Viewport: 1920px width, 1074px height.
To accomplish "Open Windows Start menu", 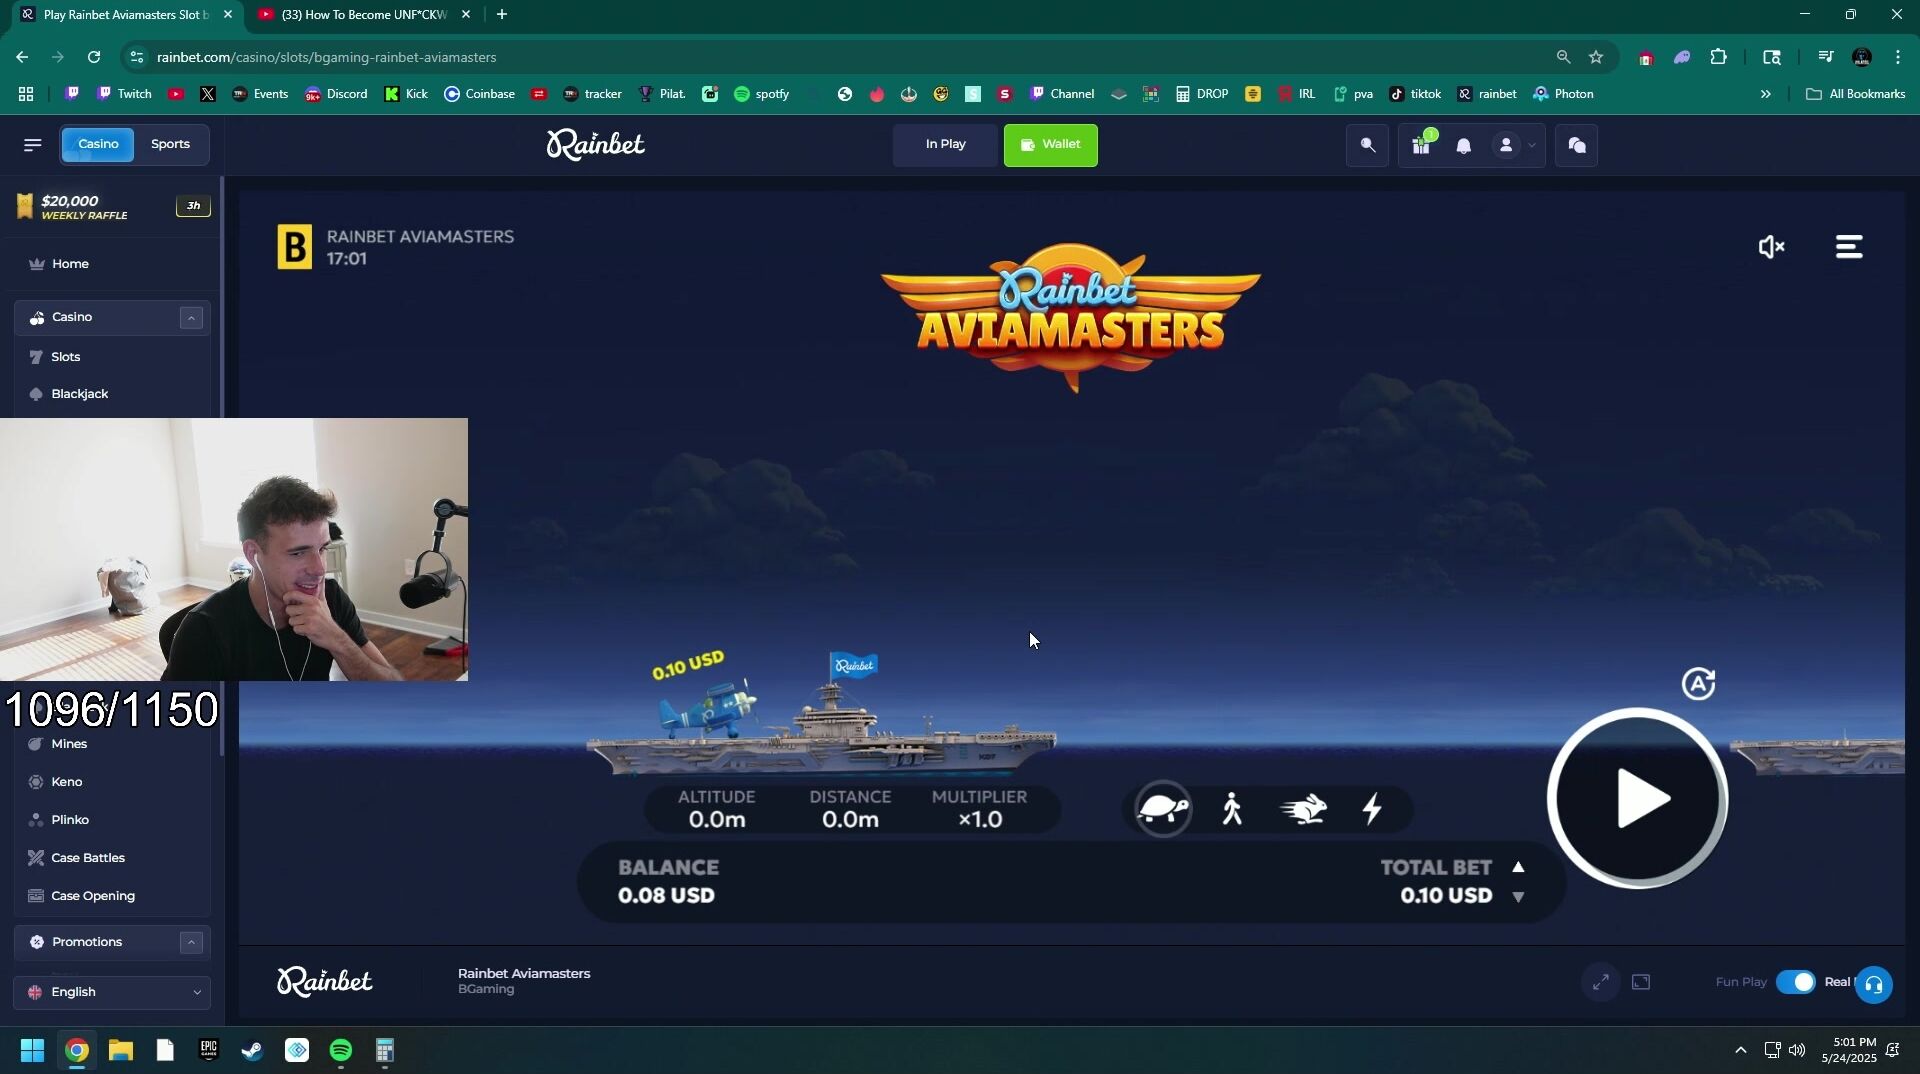I will (x=32, y=1051).
